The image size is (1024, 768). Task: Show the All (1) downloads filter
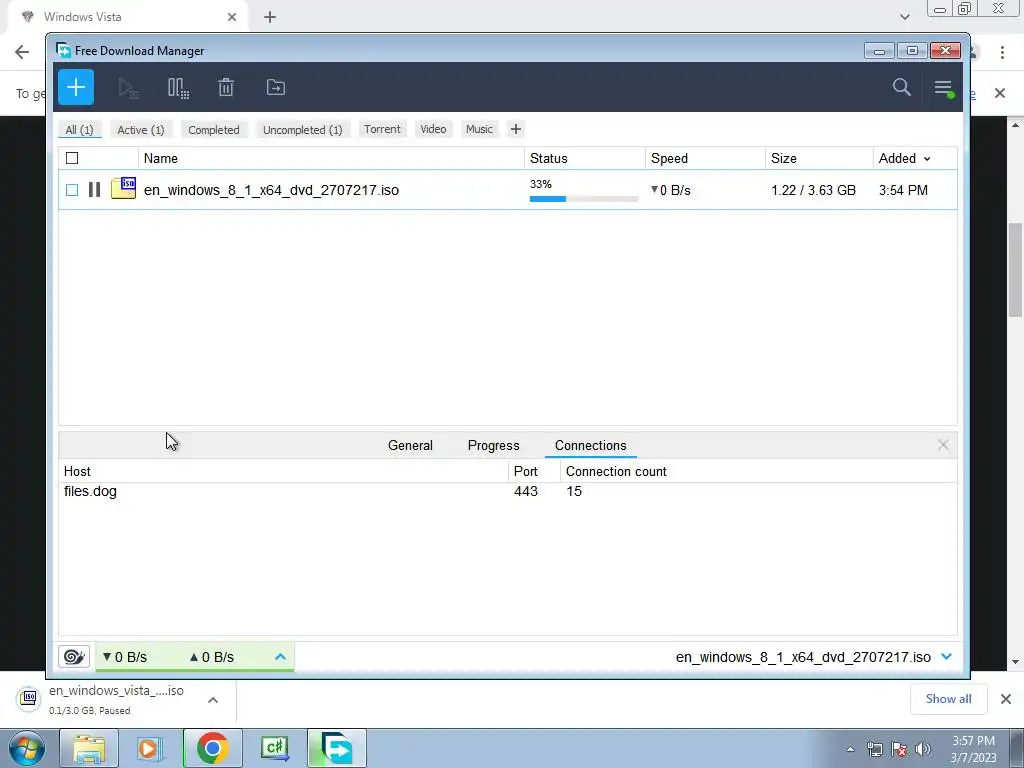[x=79, y=130]
